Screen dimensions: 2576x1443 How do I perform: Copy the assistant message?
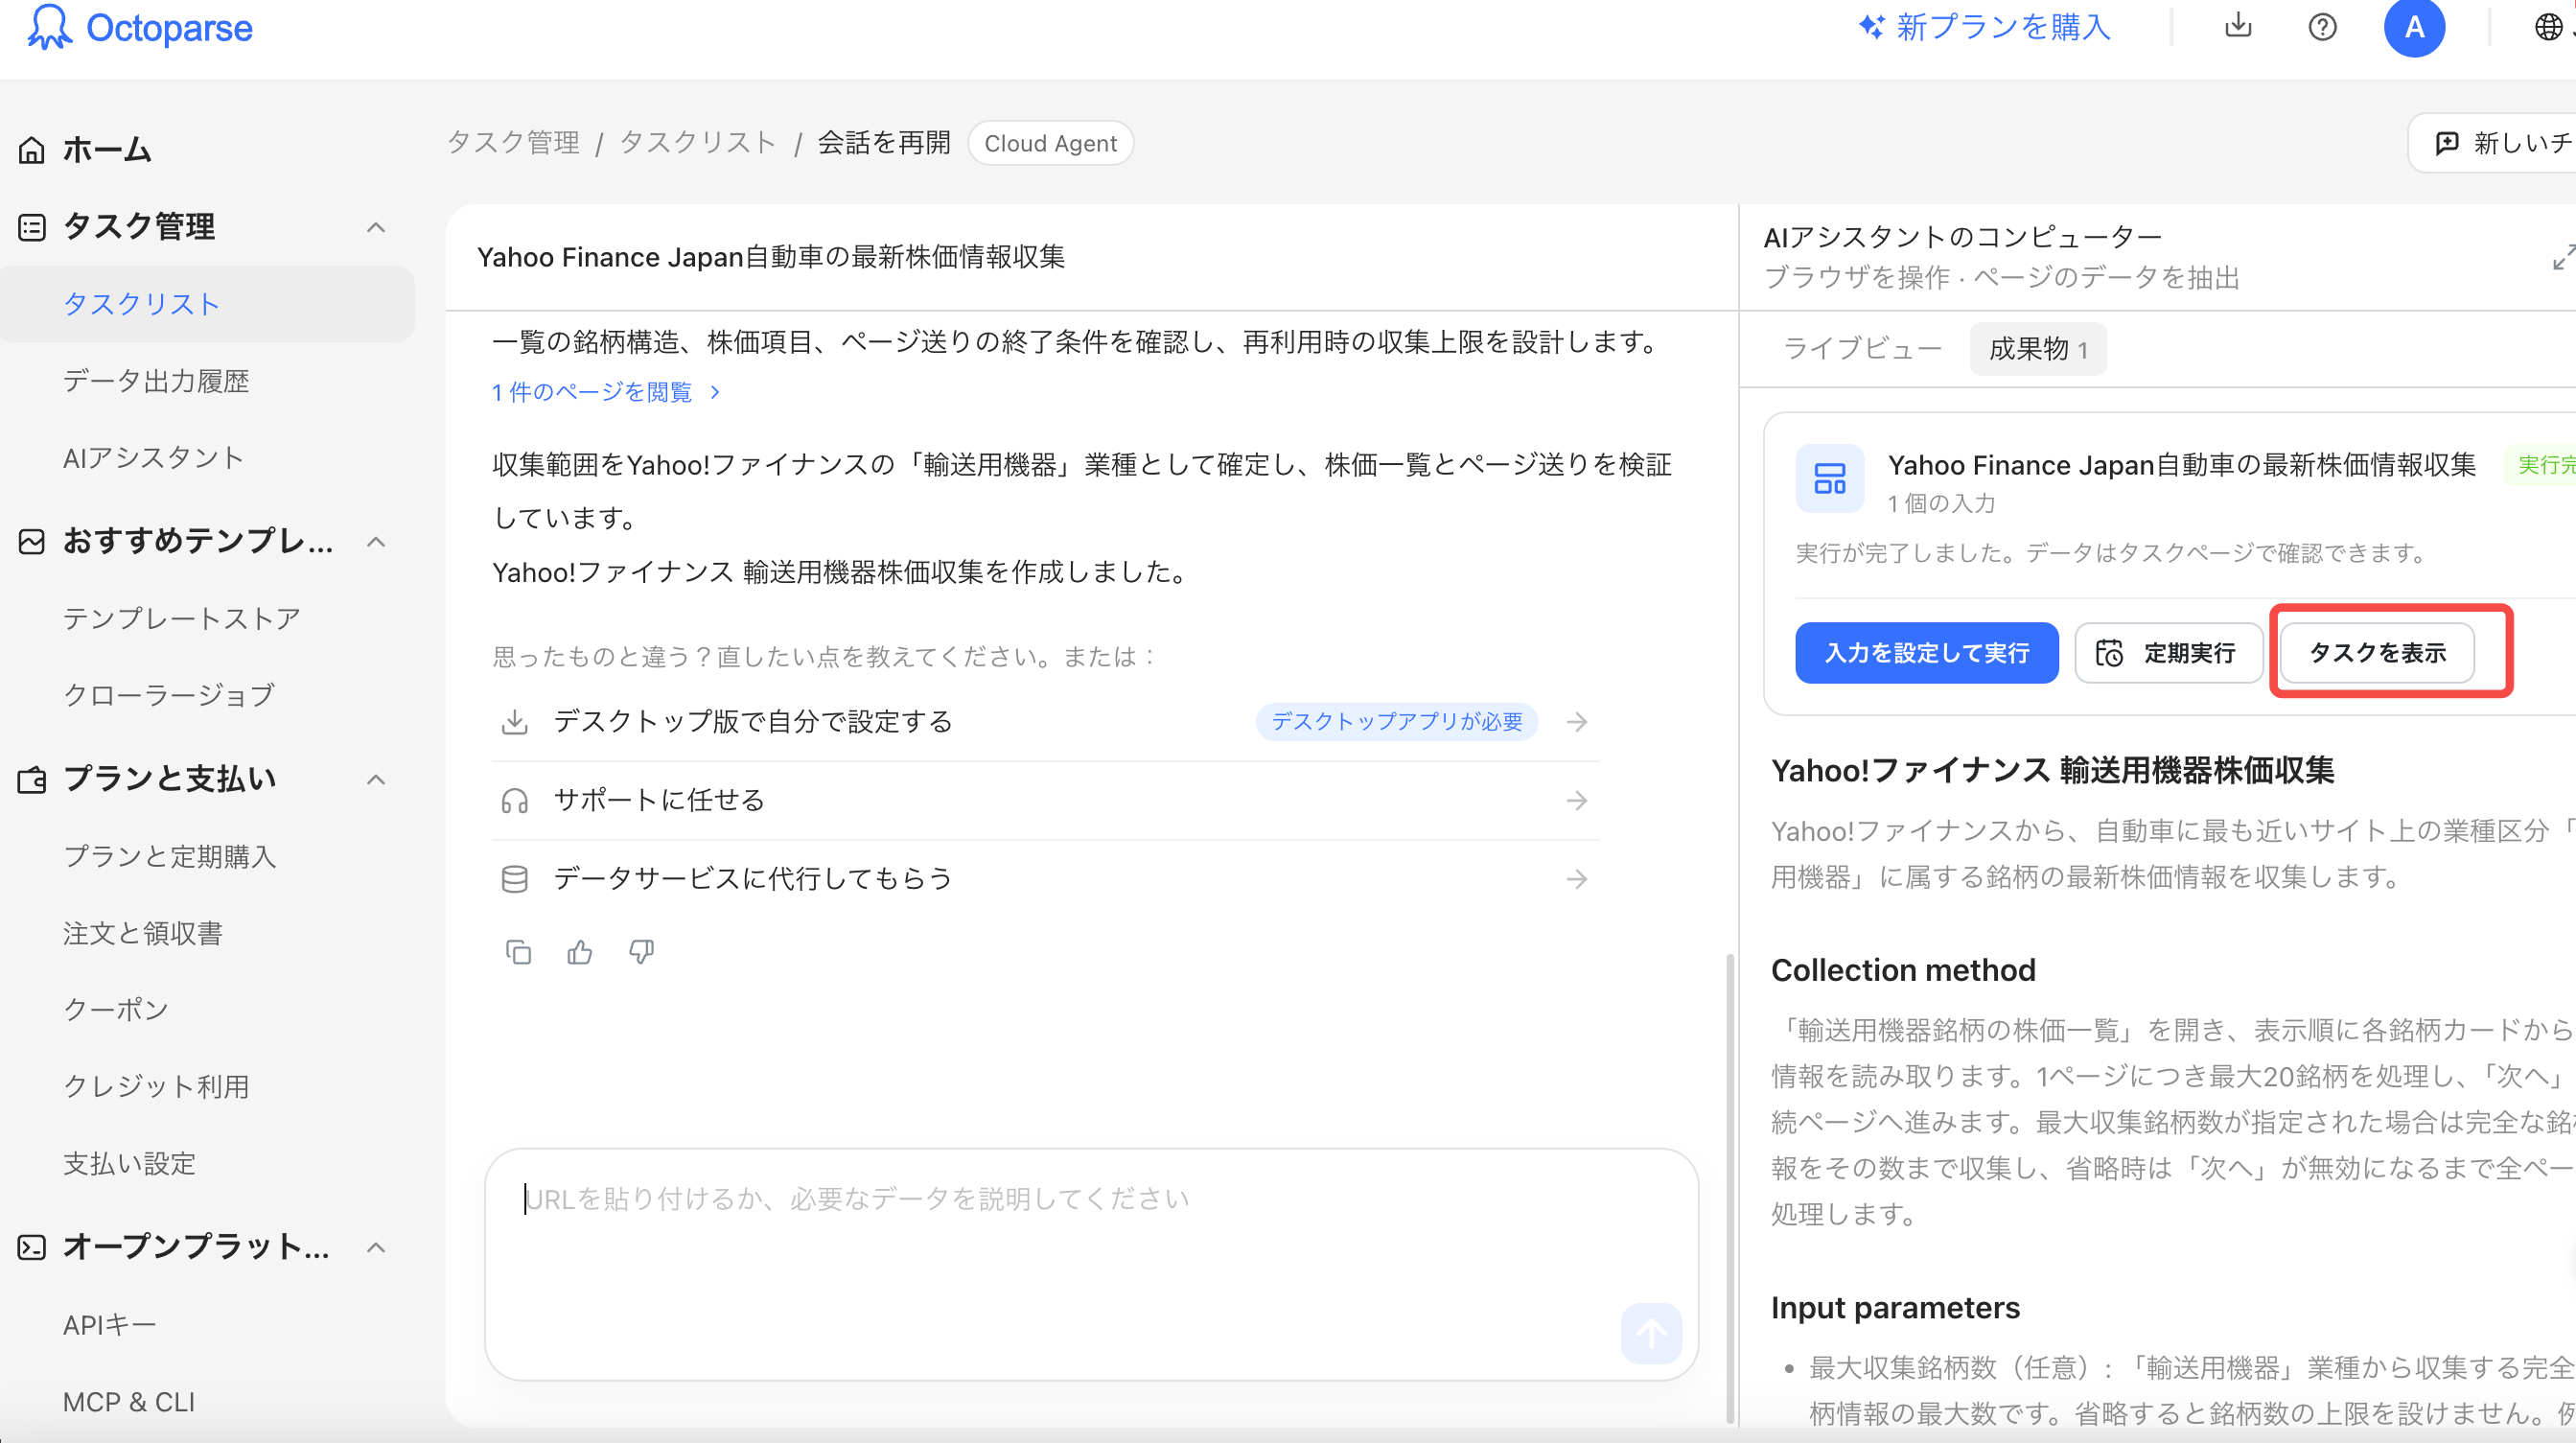point(518,952)
